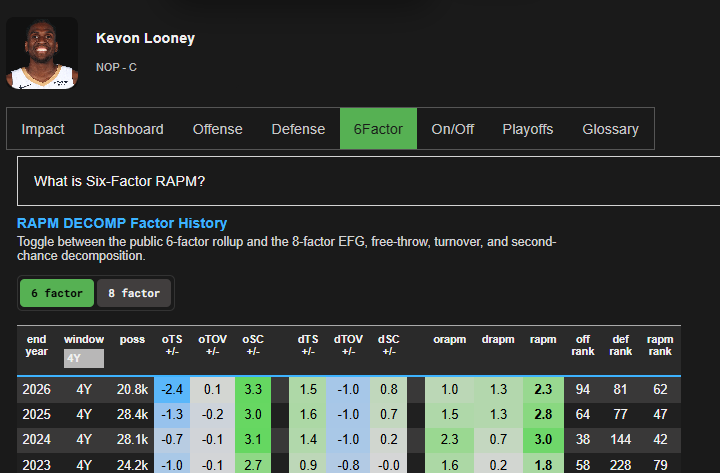Sort by oTOV +/- column header

point(212,345)
